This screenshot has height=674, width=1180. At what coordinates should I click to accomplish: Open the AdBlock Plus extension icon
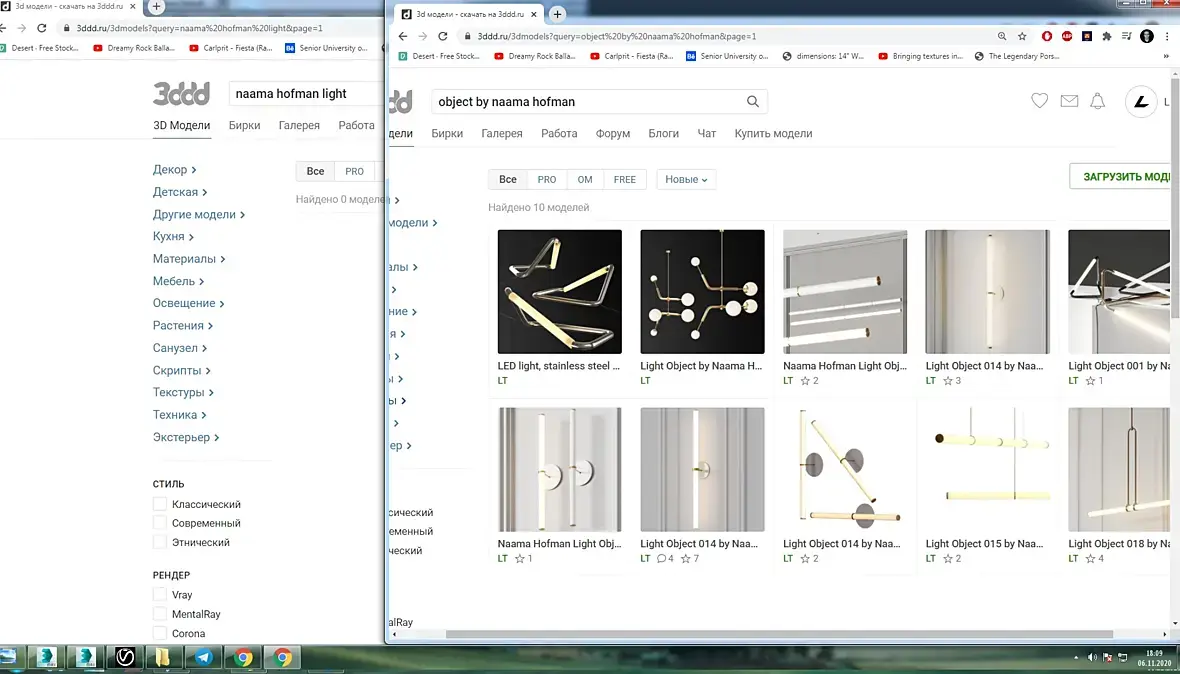pos(1067,36)
